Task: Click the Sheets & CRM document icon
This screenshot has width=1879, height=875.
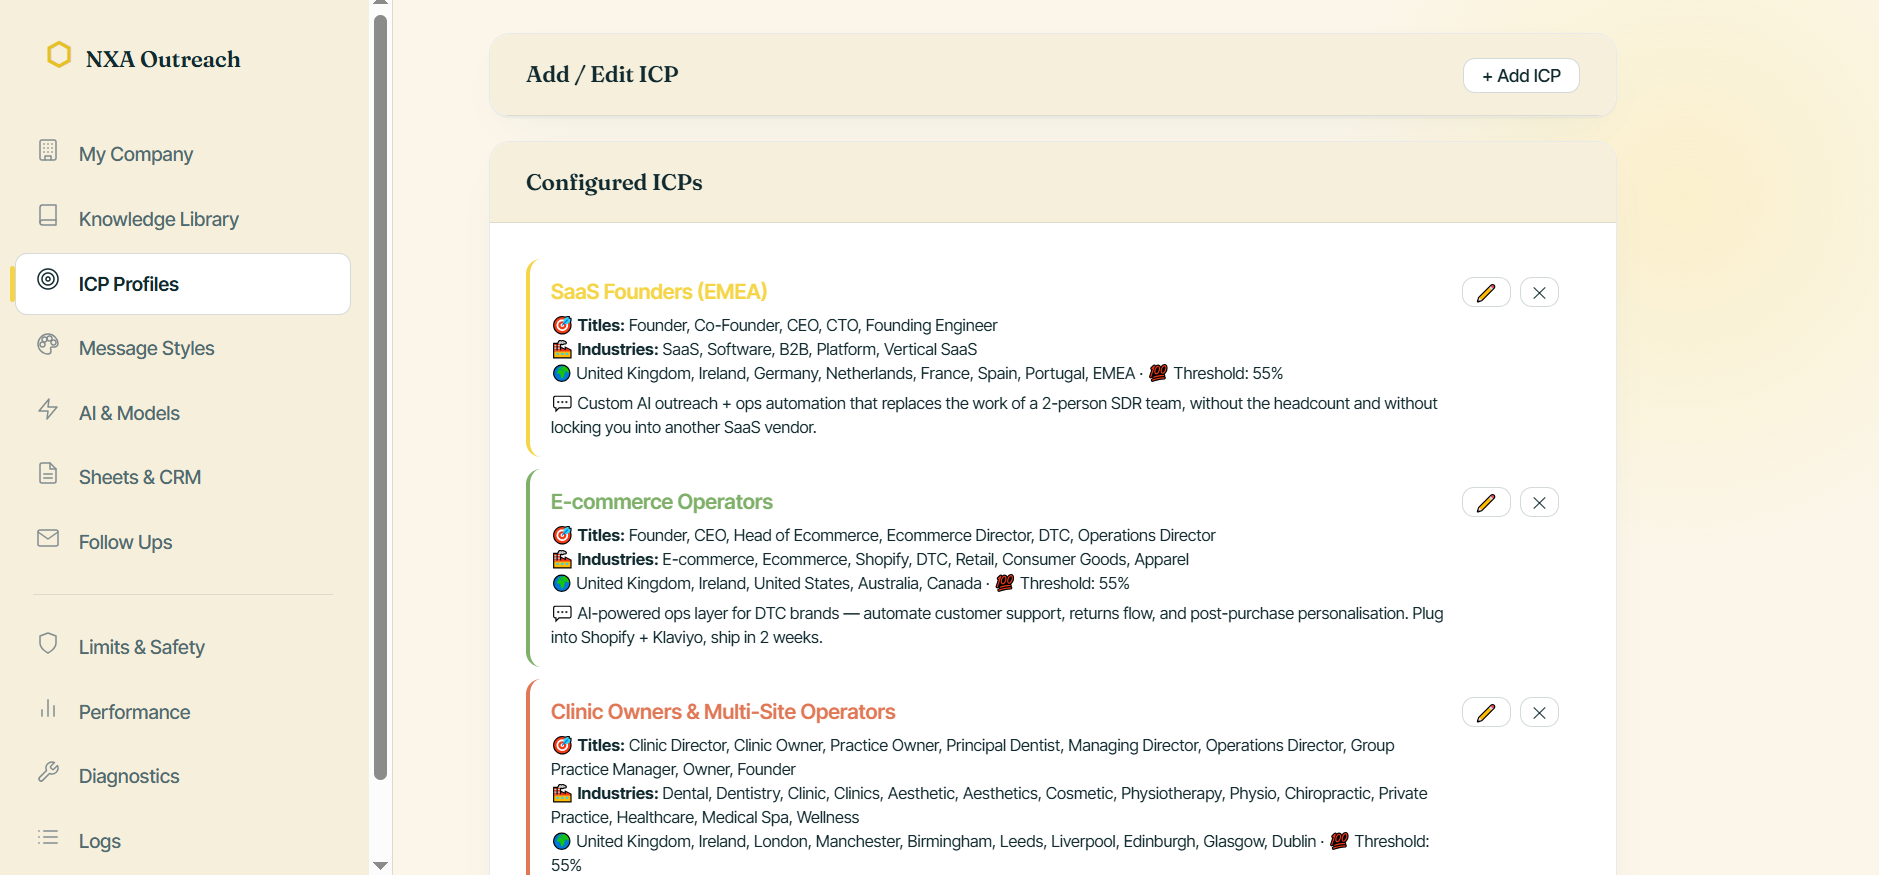Action: [48, 473]
